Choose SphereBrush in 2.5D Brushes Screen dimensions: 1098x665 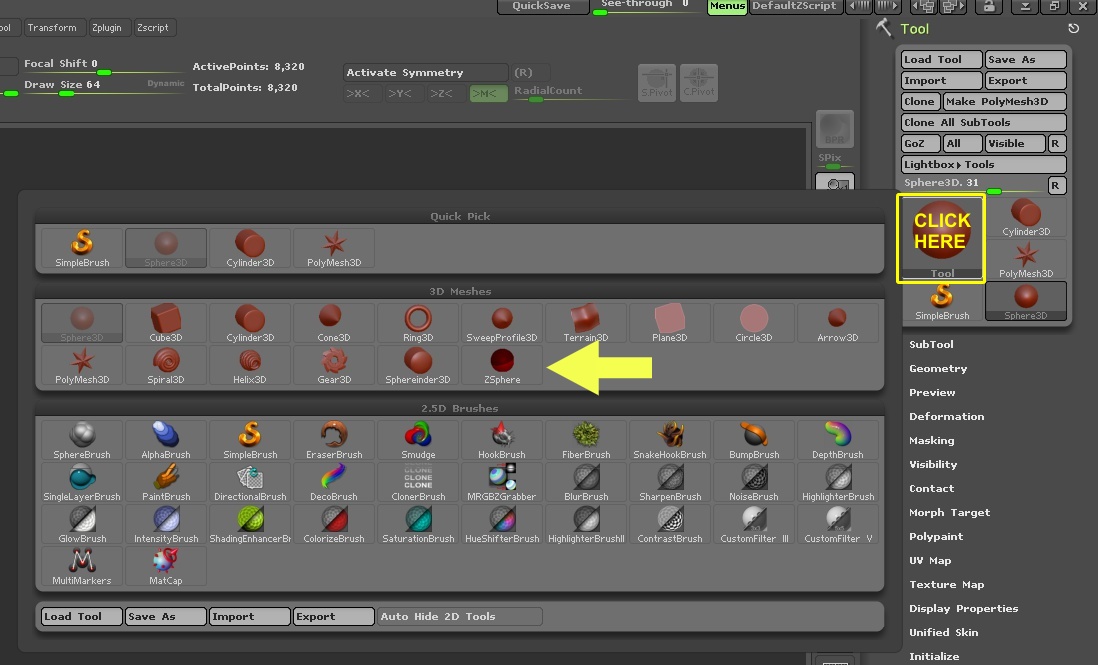(82, 440)
